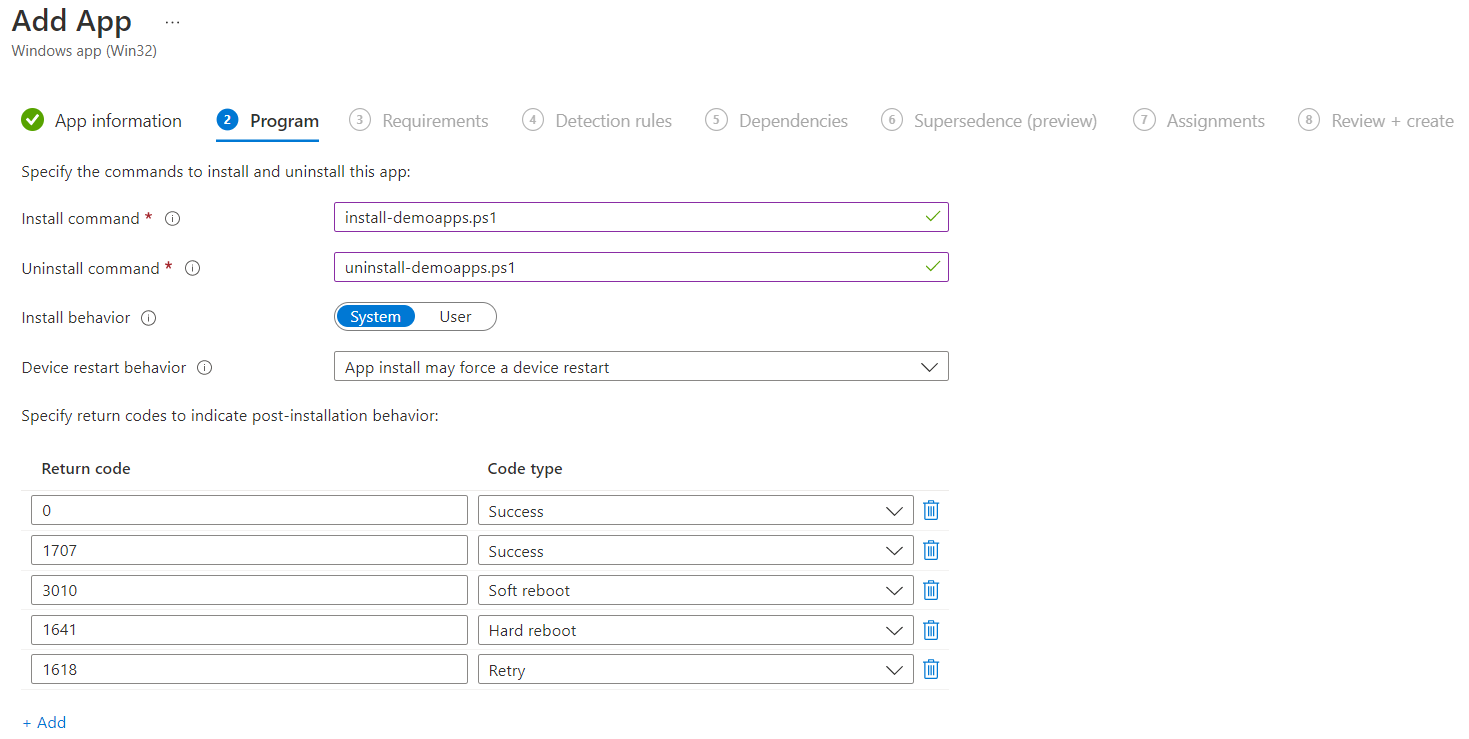Click the info icon beside Install command
Screen dimensions: 1469x739
[172, 218]
